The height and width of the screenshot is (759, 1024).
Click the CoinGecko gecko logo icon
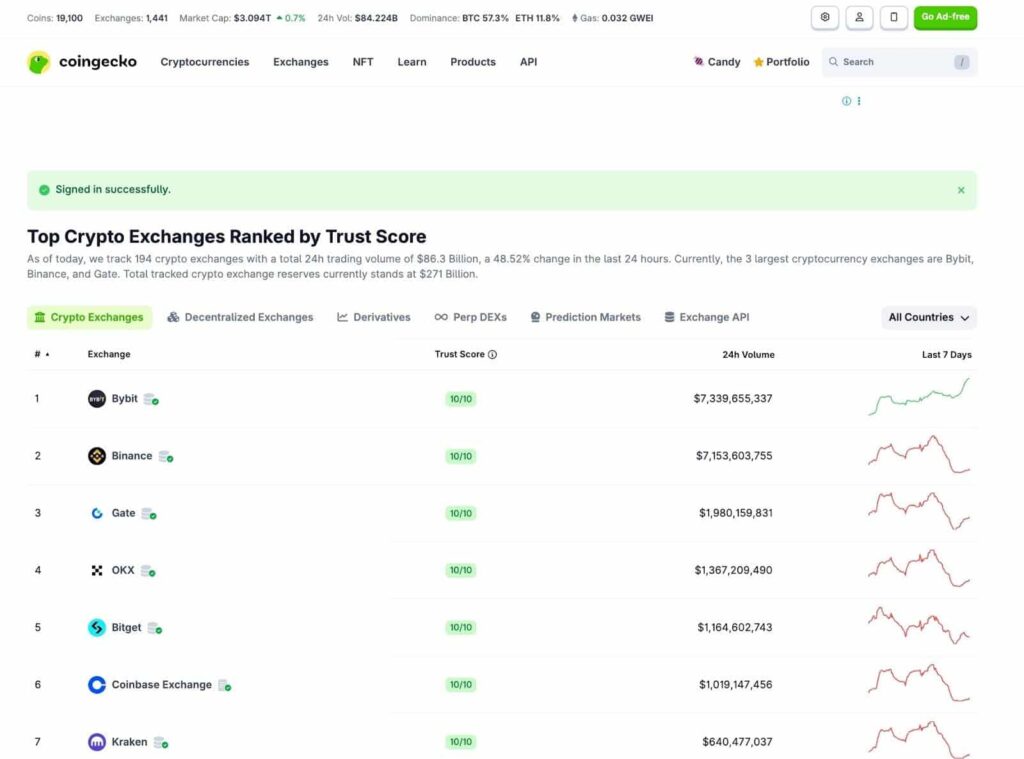click(x=40, y=61)
